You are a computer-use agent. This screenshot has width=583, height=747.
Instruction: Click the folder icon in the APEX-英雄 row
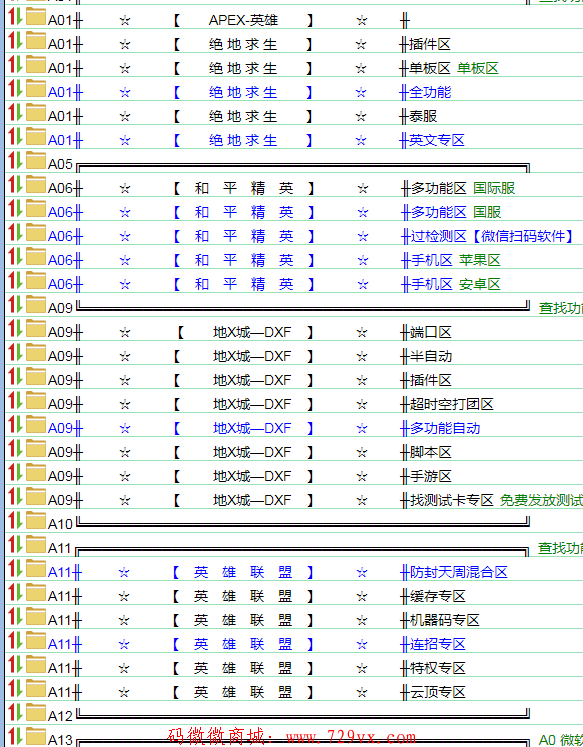pyautogui.click(x=35, y=17)
